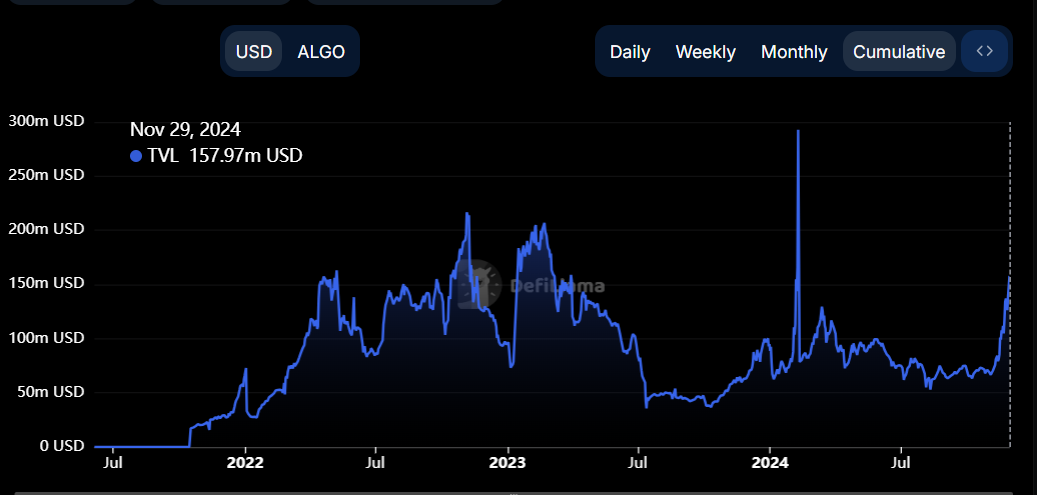
Task: Click the TVL legend dot
Action: (x=136, y=156)
